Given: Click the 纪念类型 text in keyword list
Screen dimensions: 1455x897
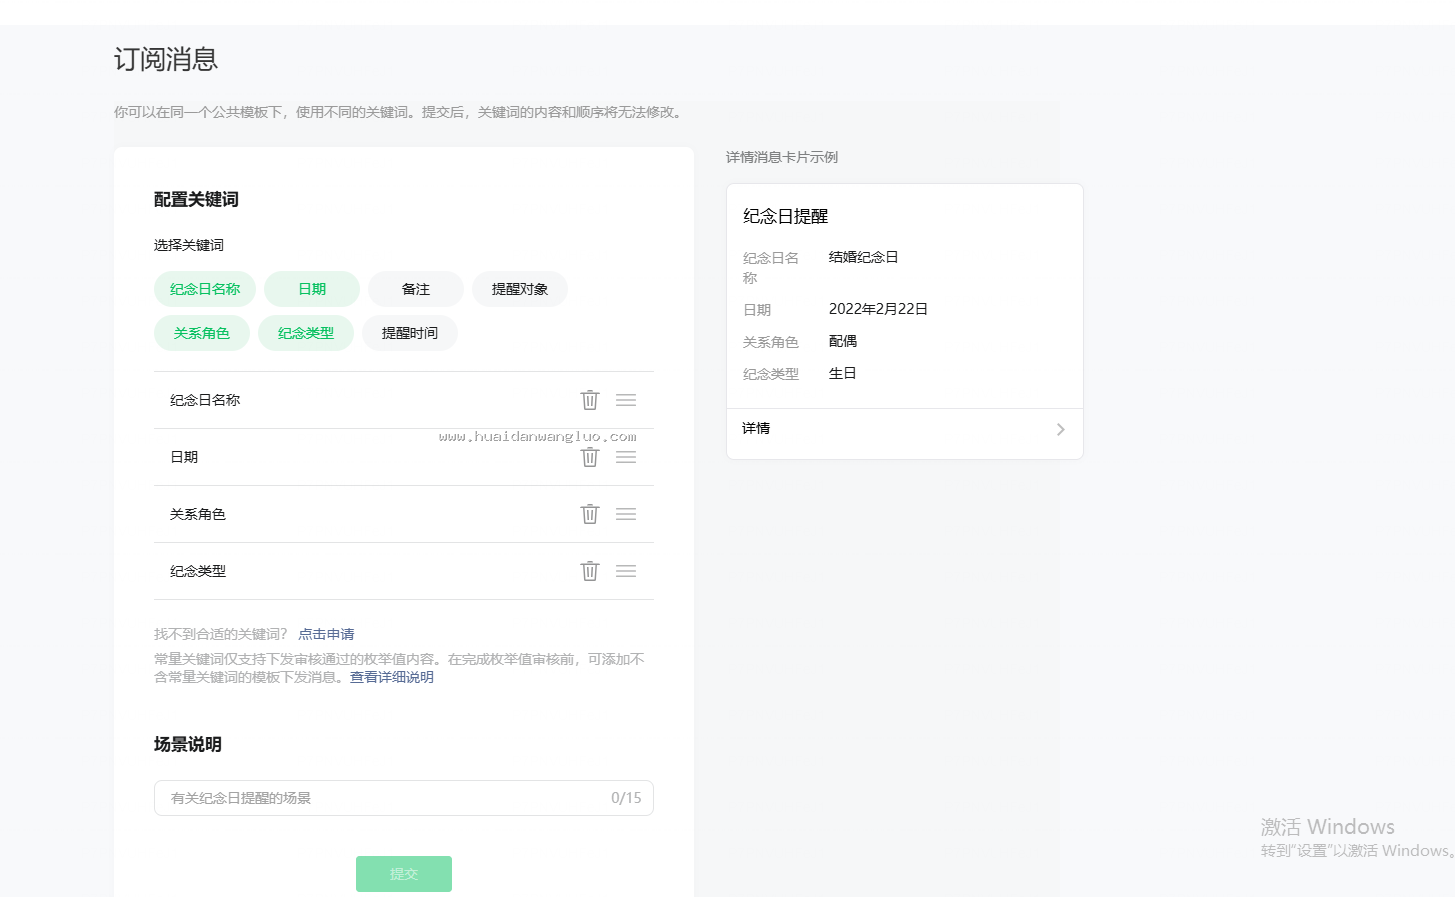Looking at the screenshot, I should [198, 571].
